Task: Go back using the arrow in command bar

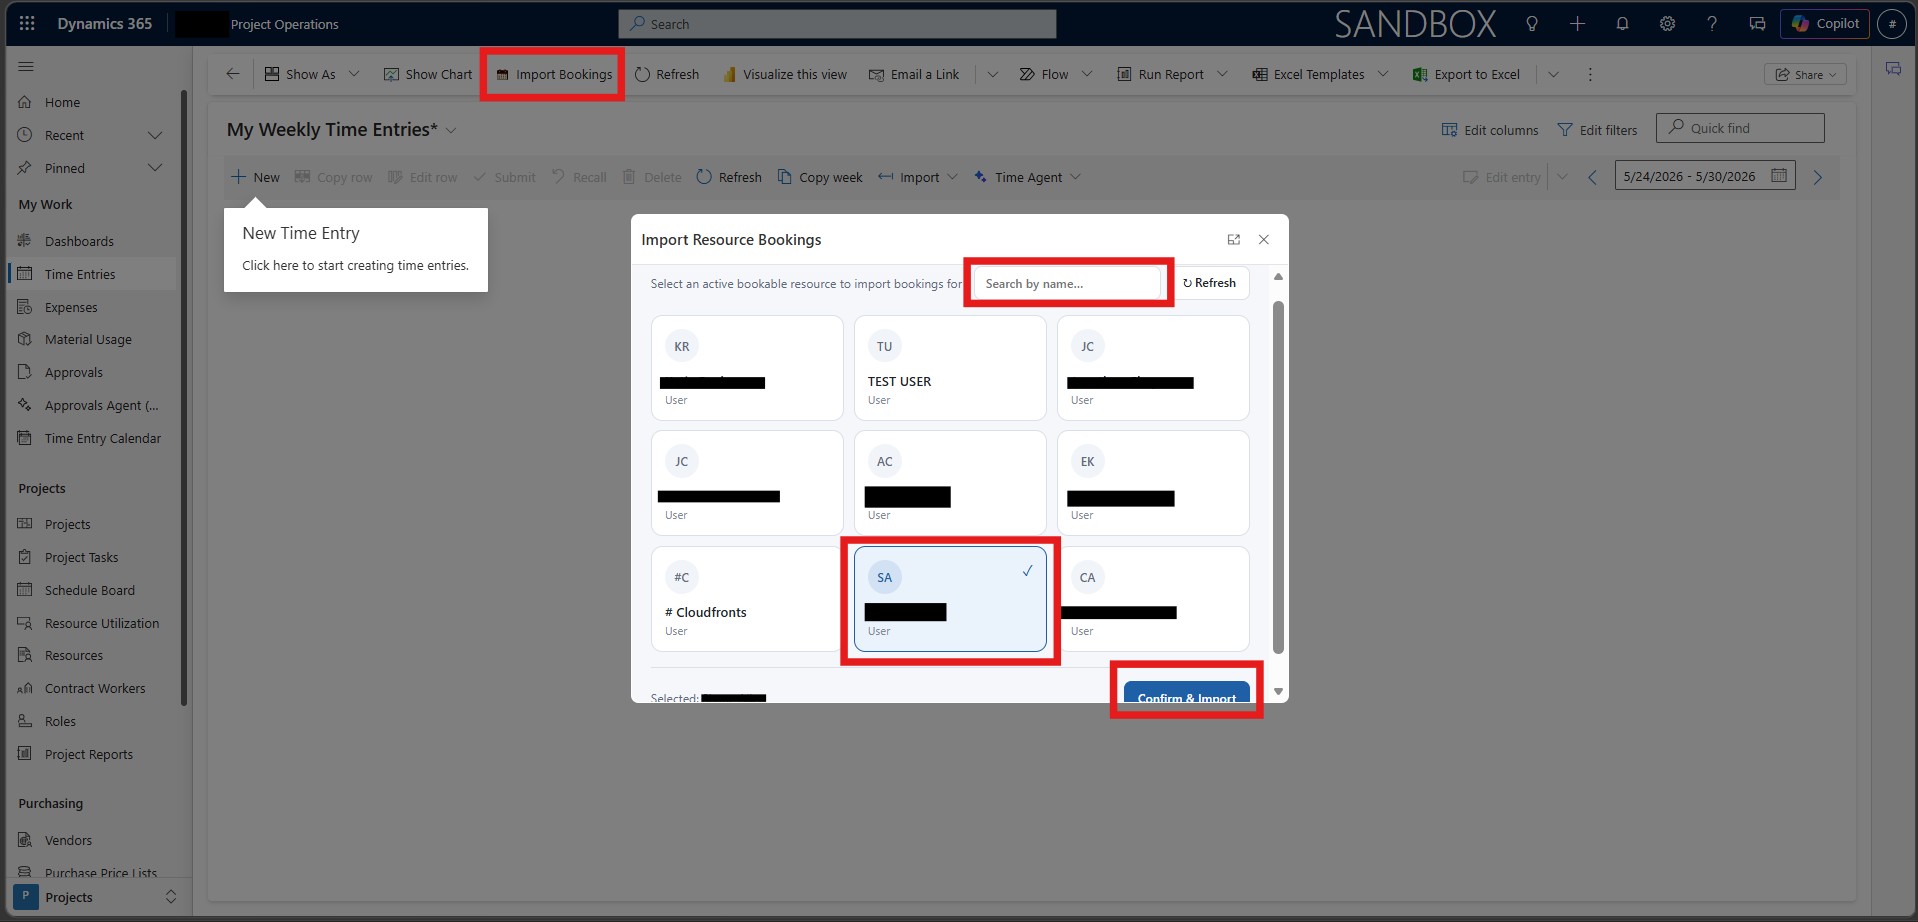Action: (232, 74)
